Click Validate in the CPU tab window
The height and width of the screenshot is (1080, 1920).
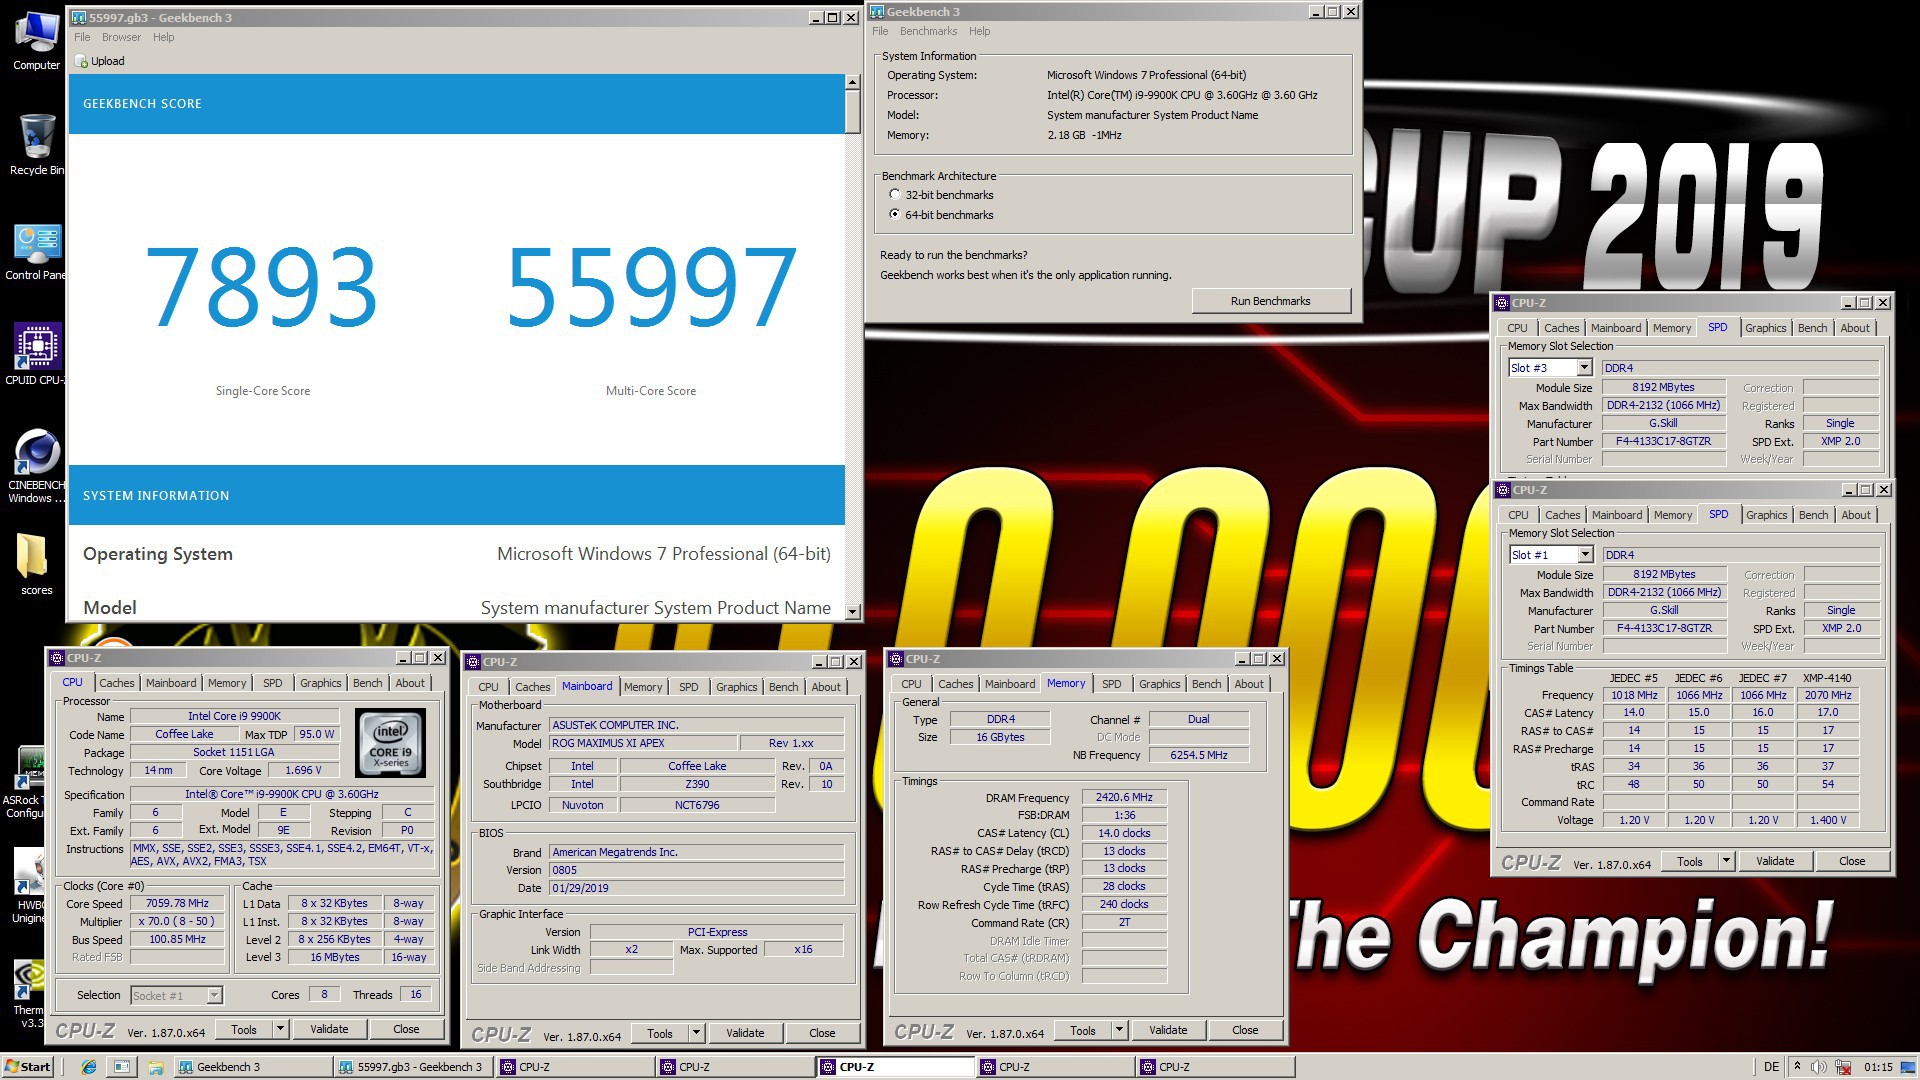coord(329,1029)
